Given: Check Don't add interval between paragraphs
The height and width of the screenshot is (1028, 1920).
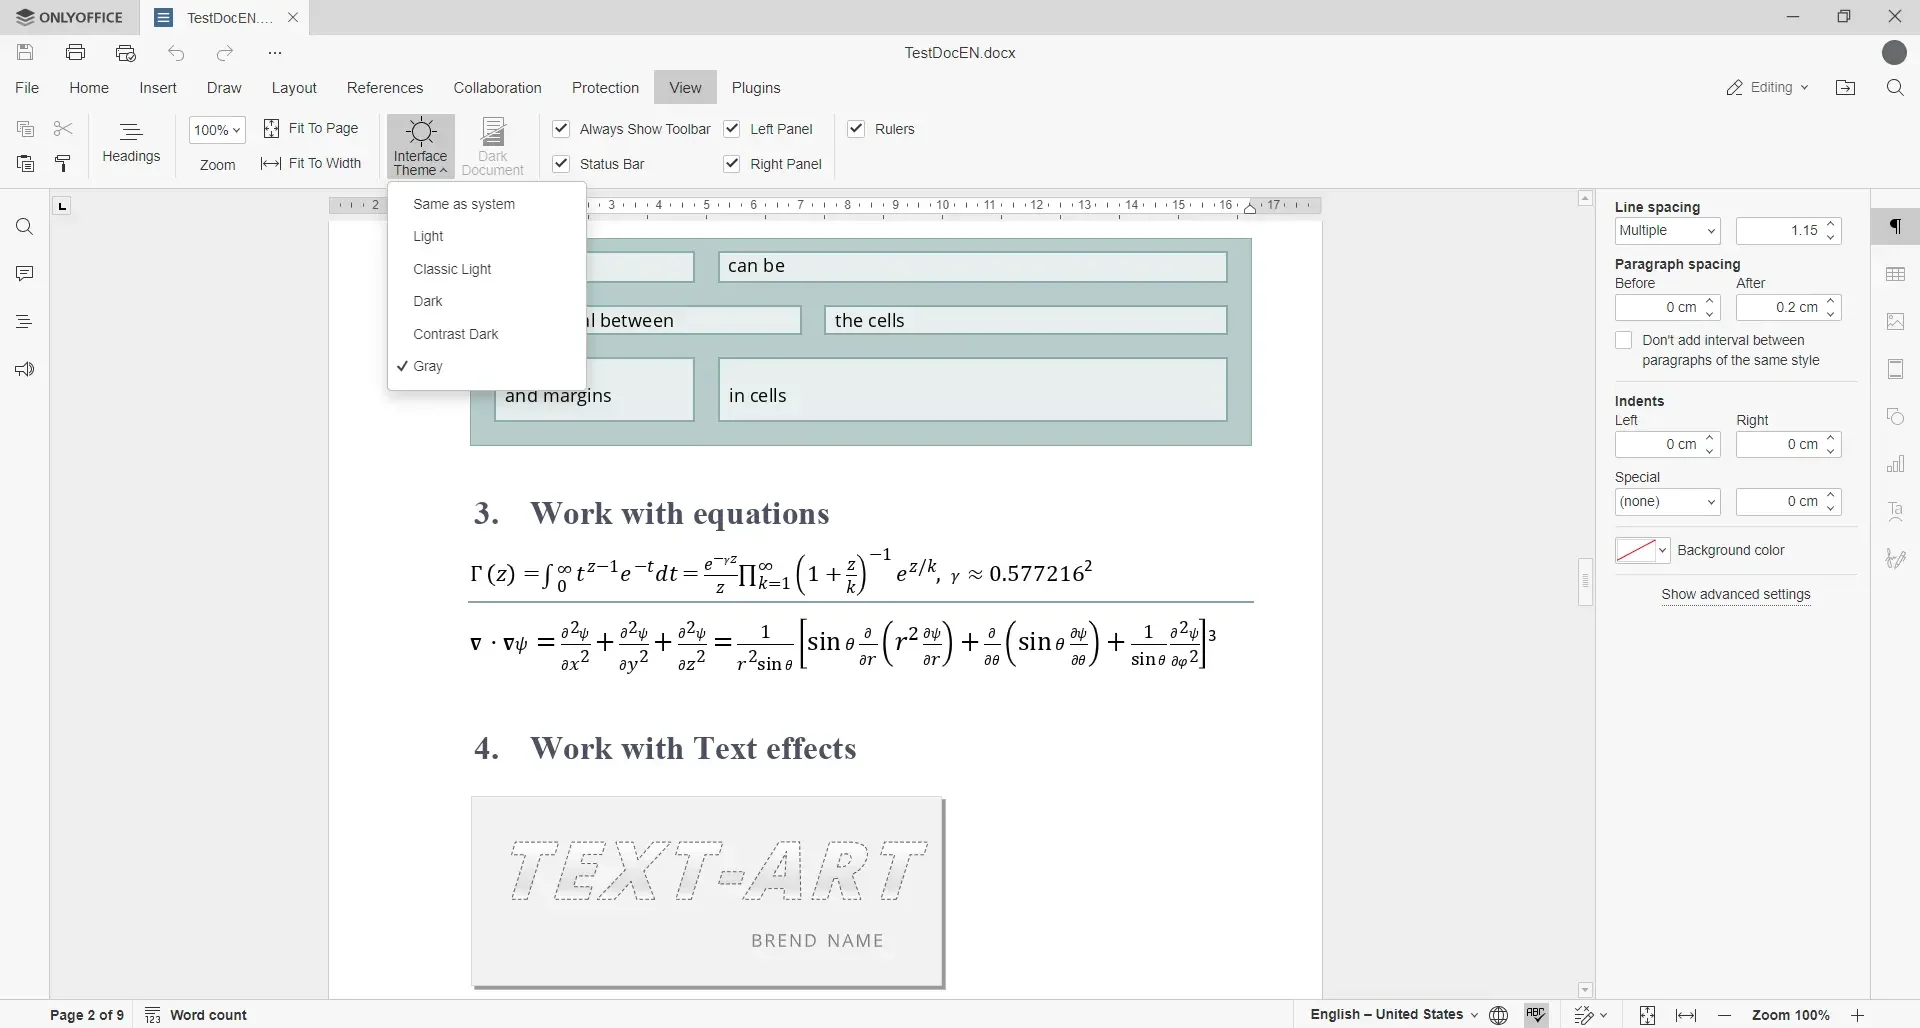Looking at the screenshot, I should [x=1624, y=341].
